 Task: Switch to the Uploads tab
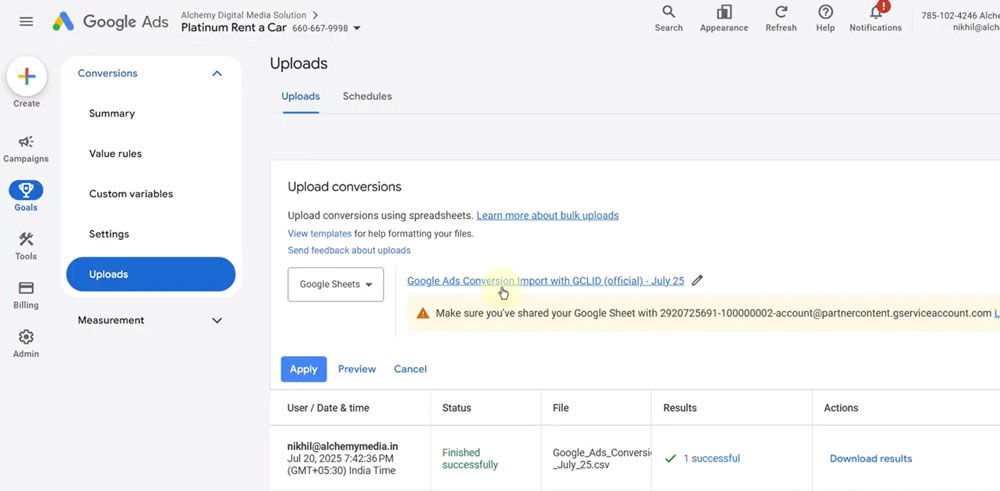coord(300,96)
